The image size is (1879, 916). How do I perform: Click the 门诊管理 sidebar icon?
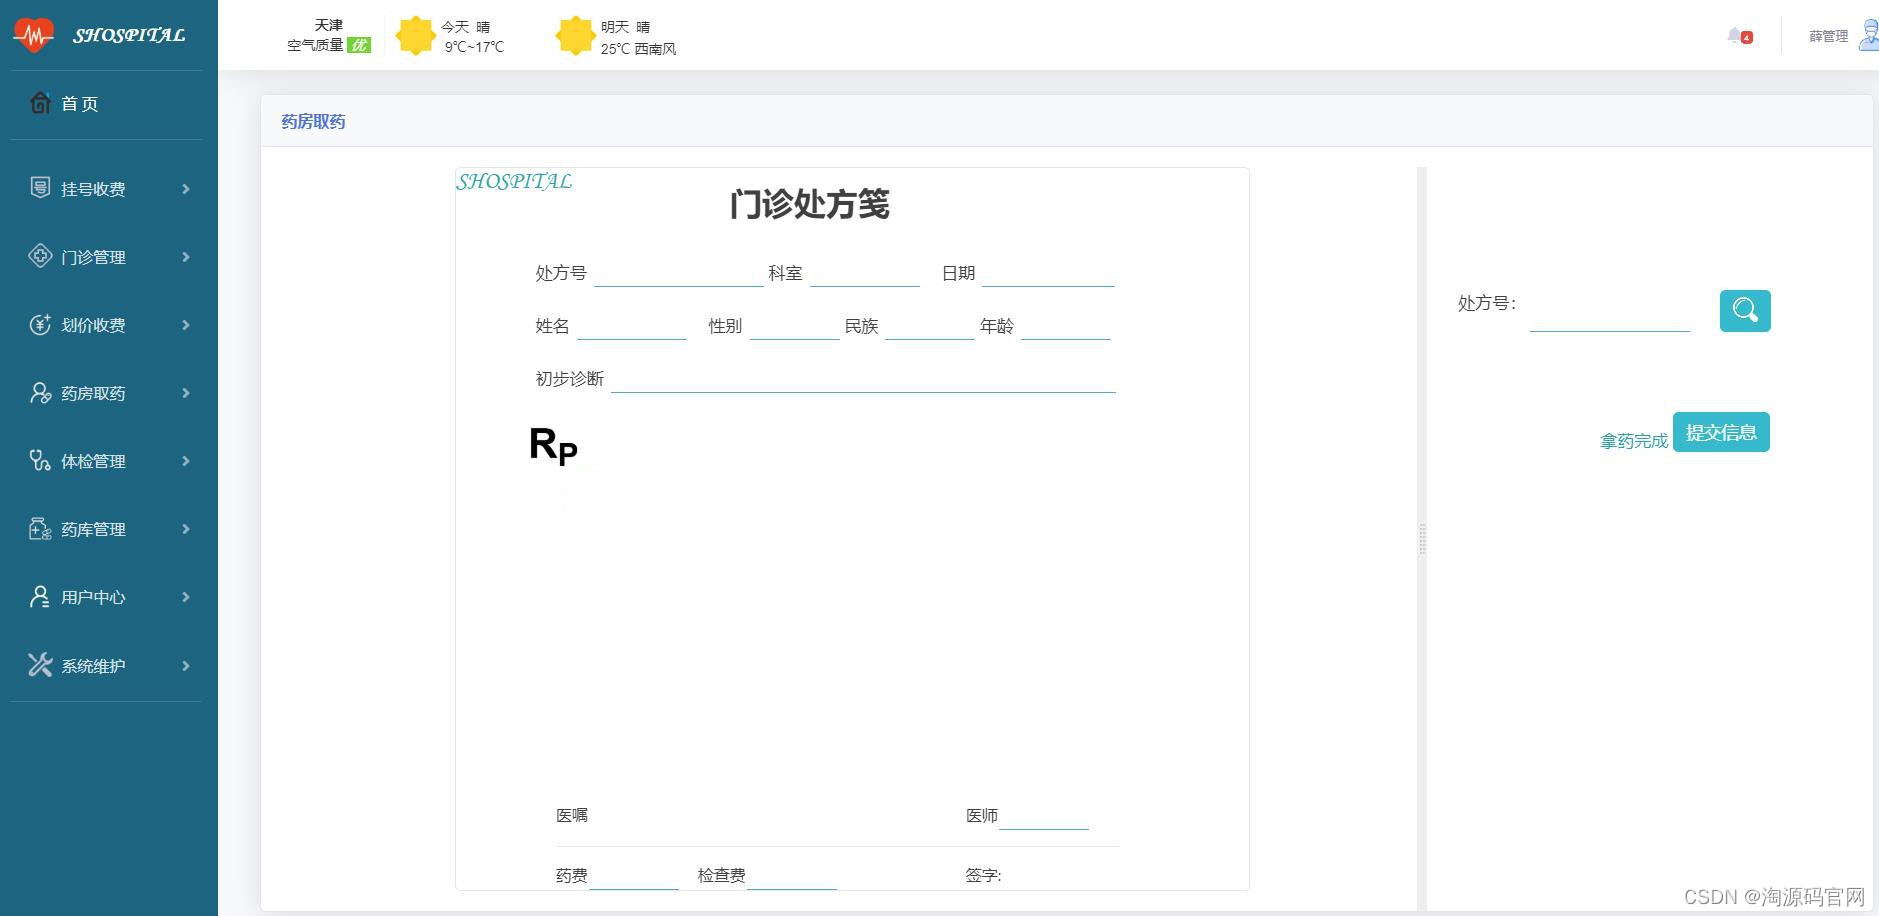[40, 256]
